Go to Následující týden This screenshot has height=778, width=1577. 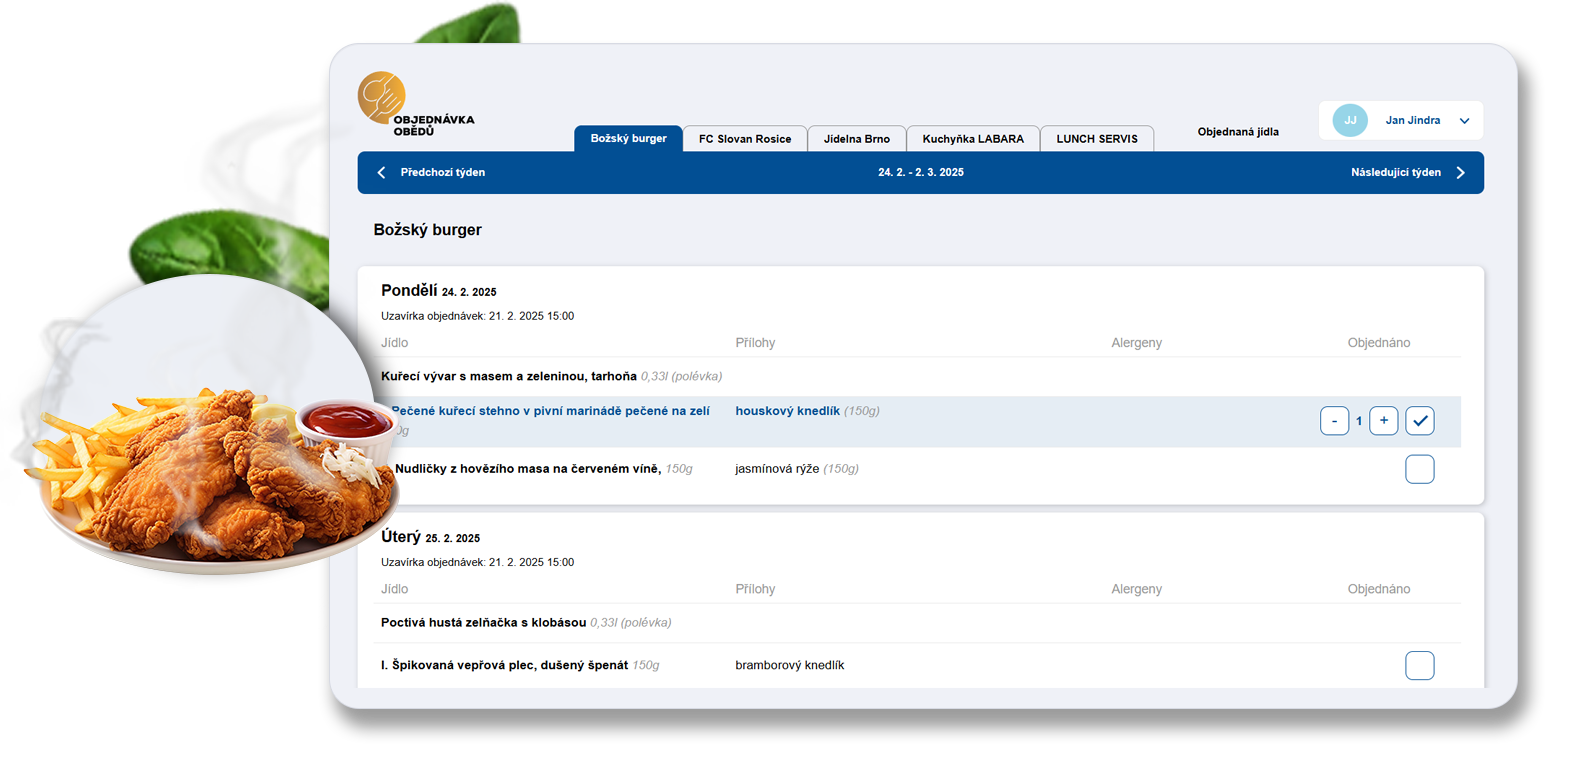point(1395,173)
